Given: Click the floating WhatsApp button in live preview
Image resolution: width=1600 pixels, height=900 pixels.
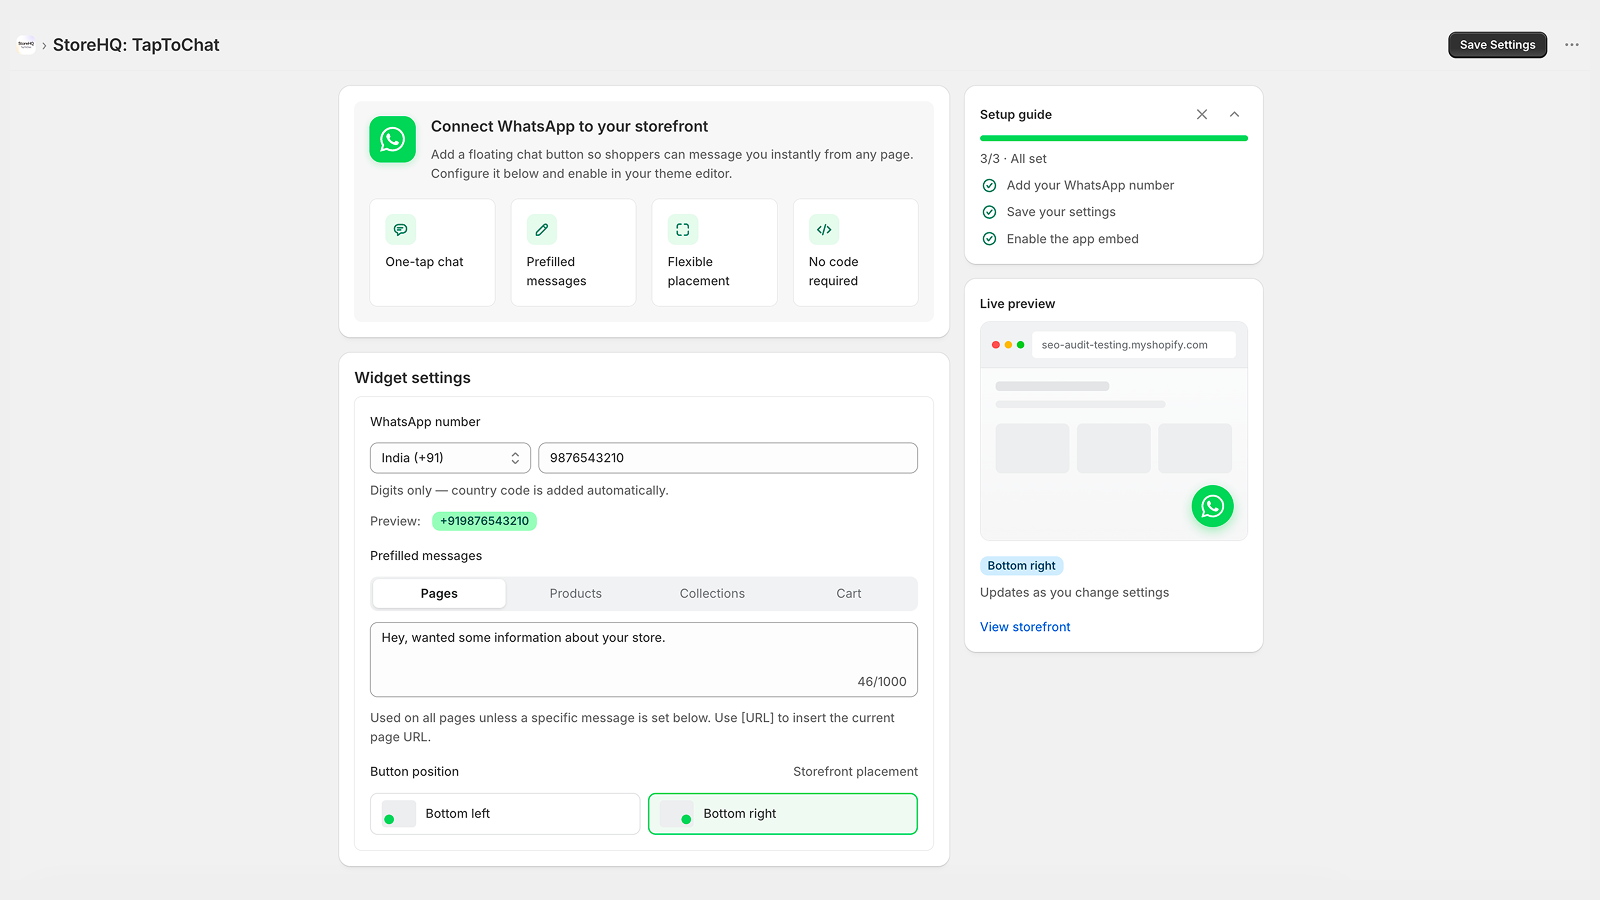Looking at the screenshot, I should (1212, 506).
